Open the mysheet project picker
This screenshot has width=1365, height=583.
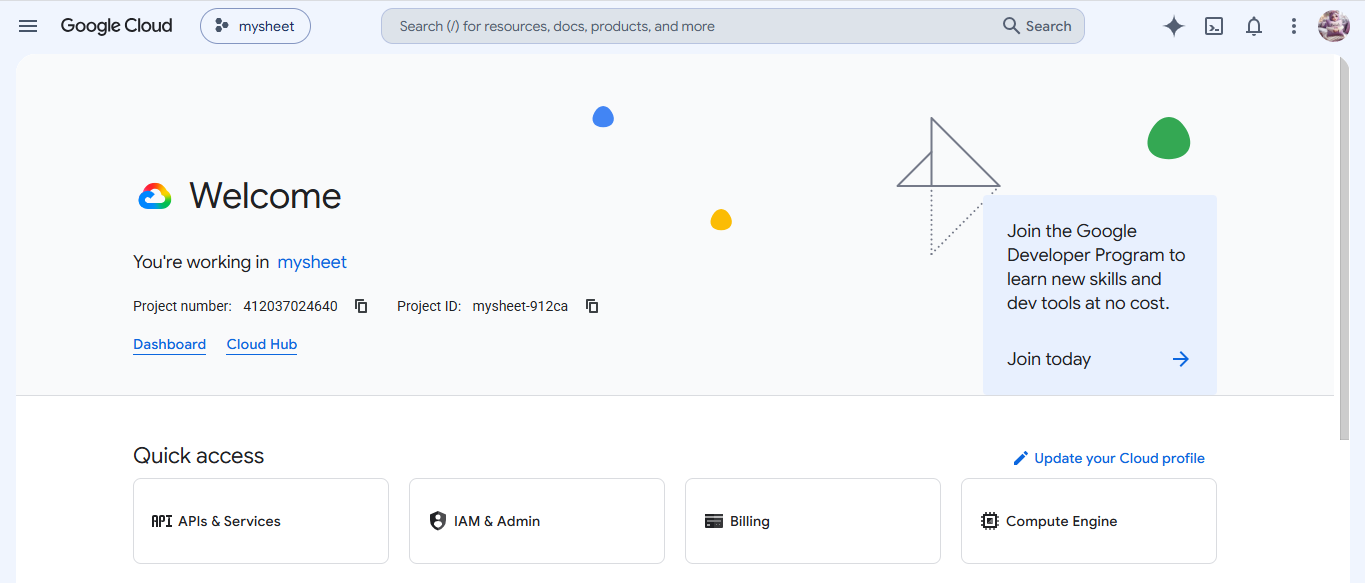[x=255, y=26]
